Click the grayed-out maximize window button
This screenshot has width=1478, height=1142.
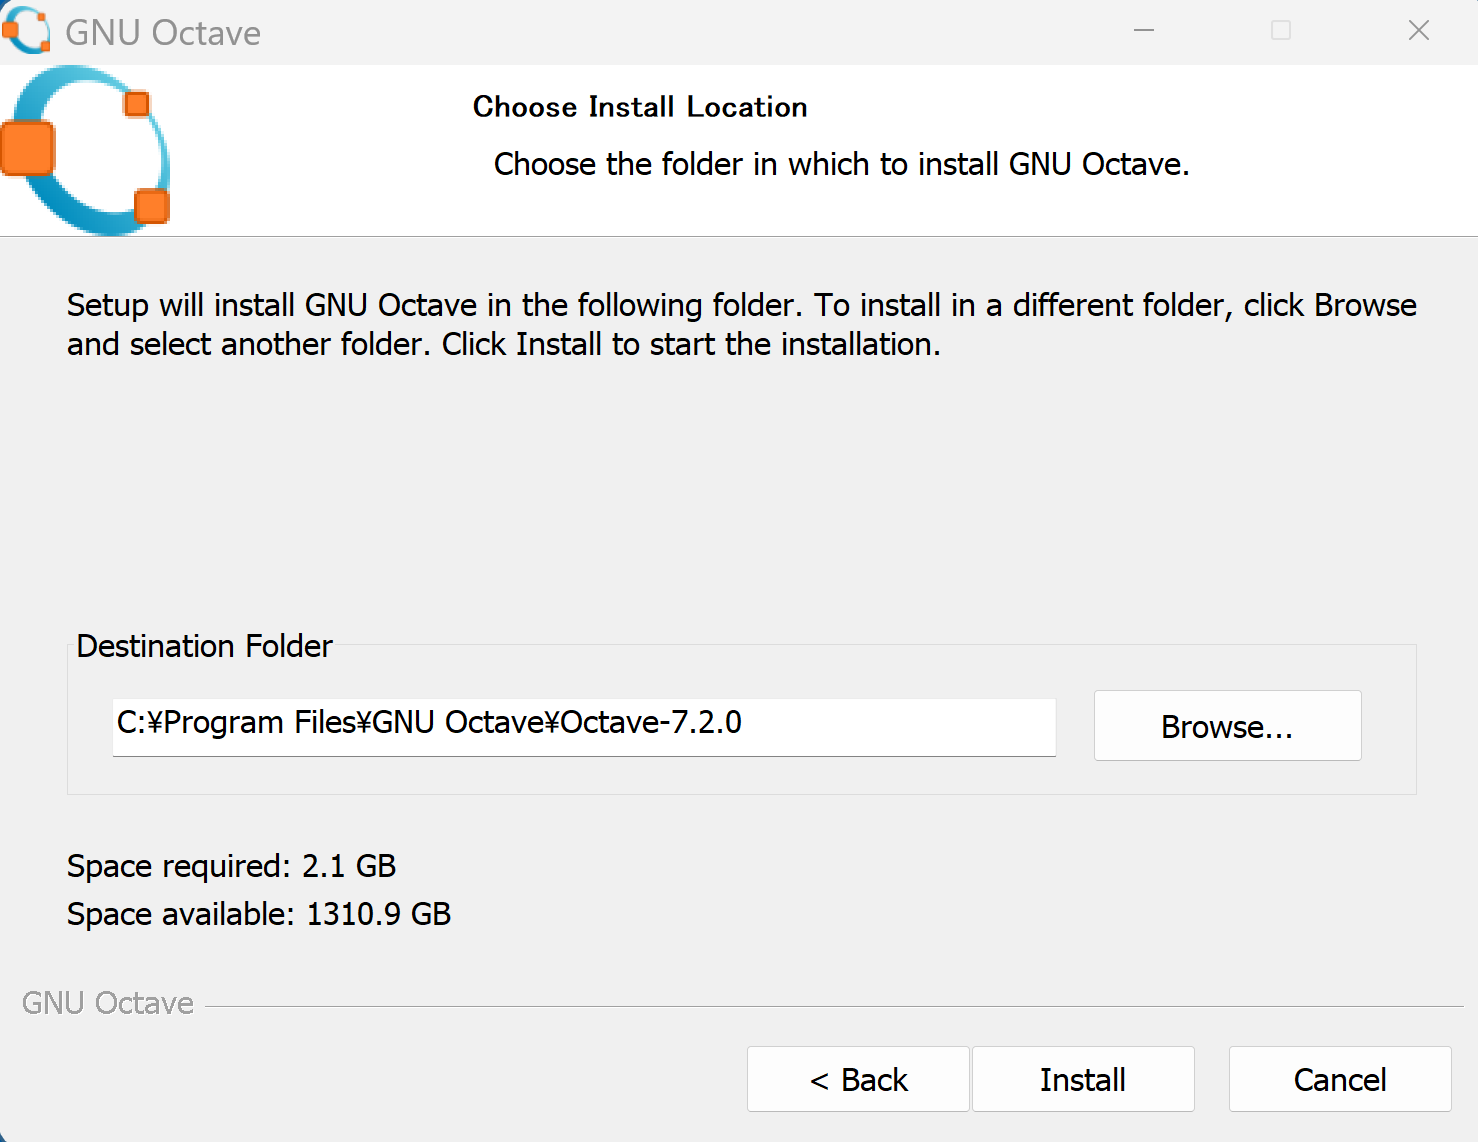point(1280,31)
